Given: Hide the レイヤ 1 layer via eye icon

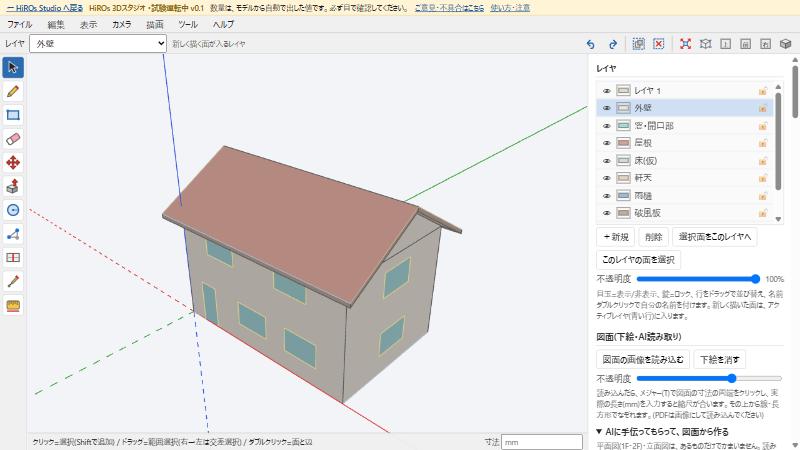Looking at the screenshot, I should (x=607, y=91).
